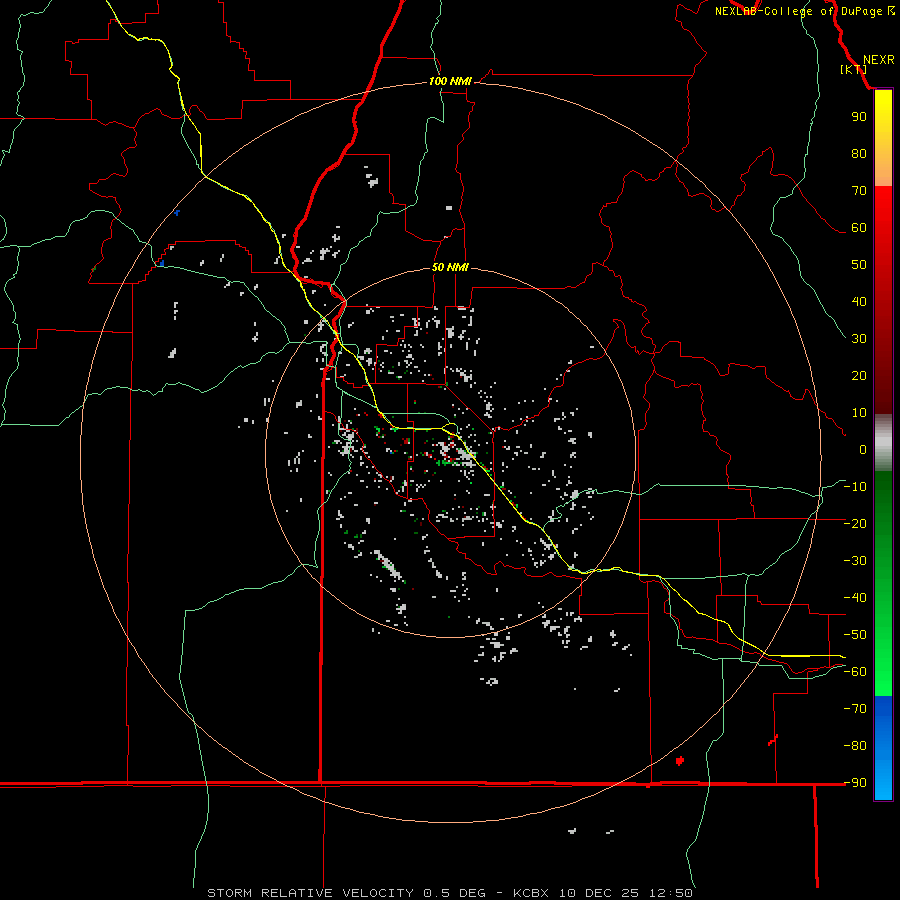Click the NEXR label above the scale

tap(878, 60)
